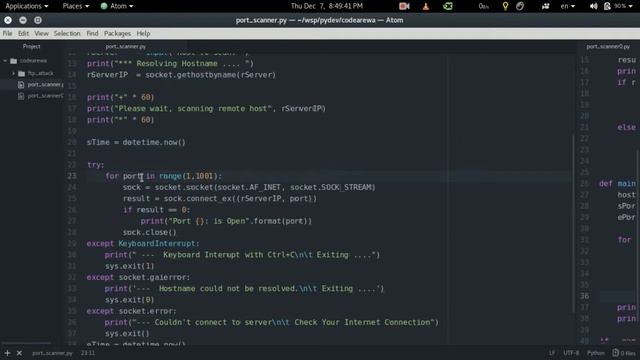The height and width of the screenshot is (360, 640).
Task: Select the ftp_attack folder in tree
Action: (x=40, y=73)
